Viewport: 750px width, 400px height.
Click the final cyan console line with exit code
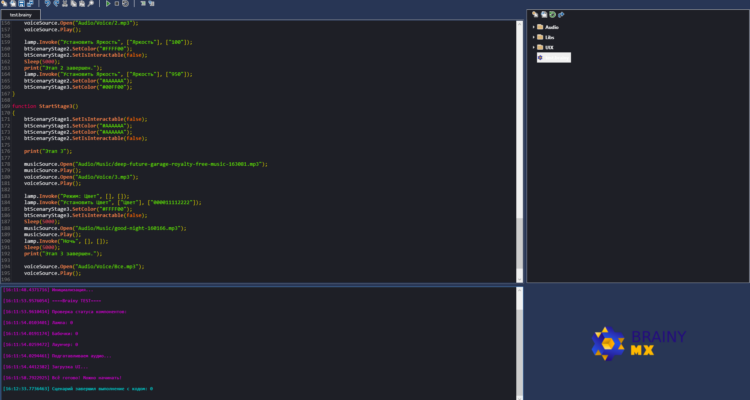coord(77,389)
